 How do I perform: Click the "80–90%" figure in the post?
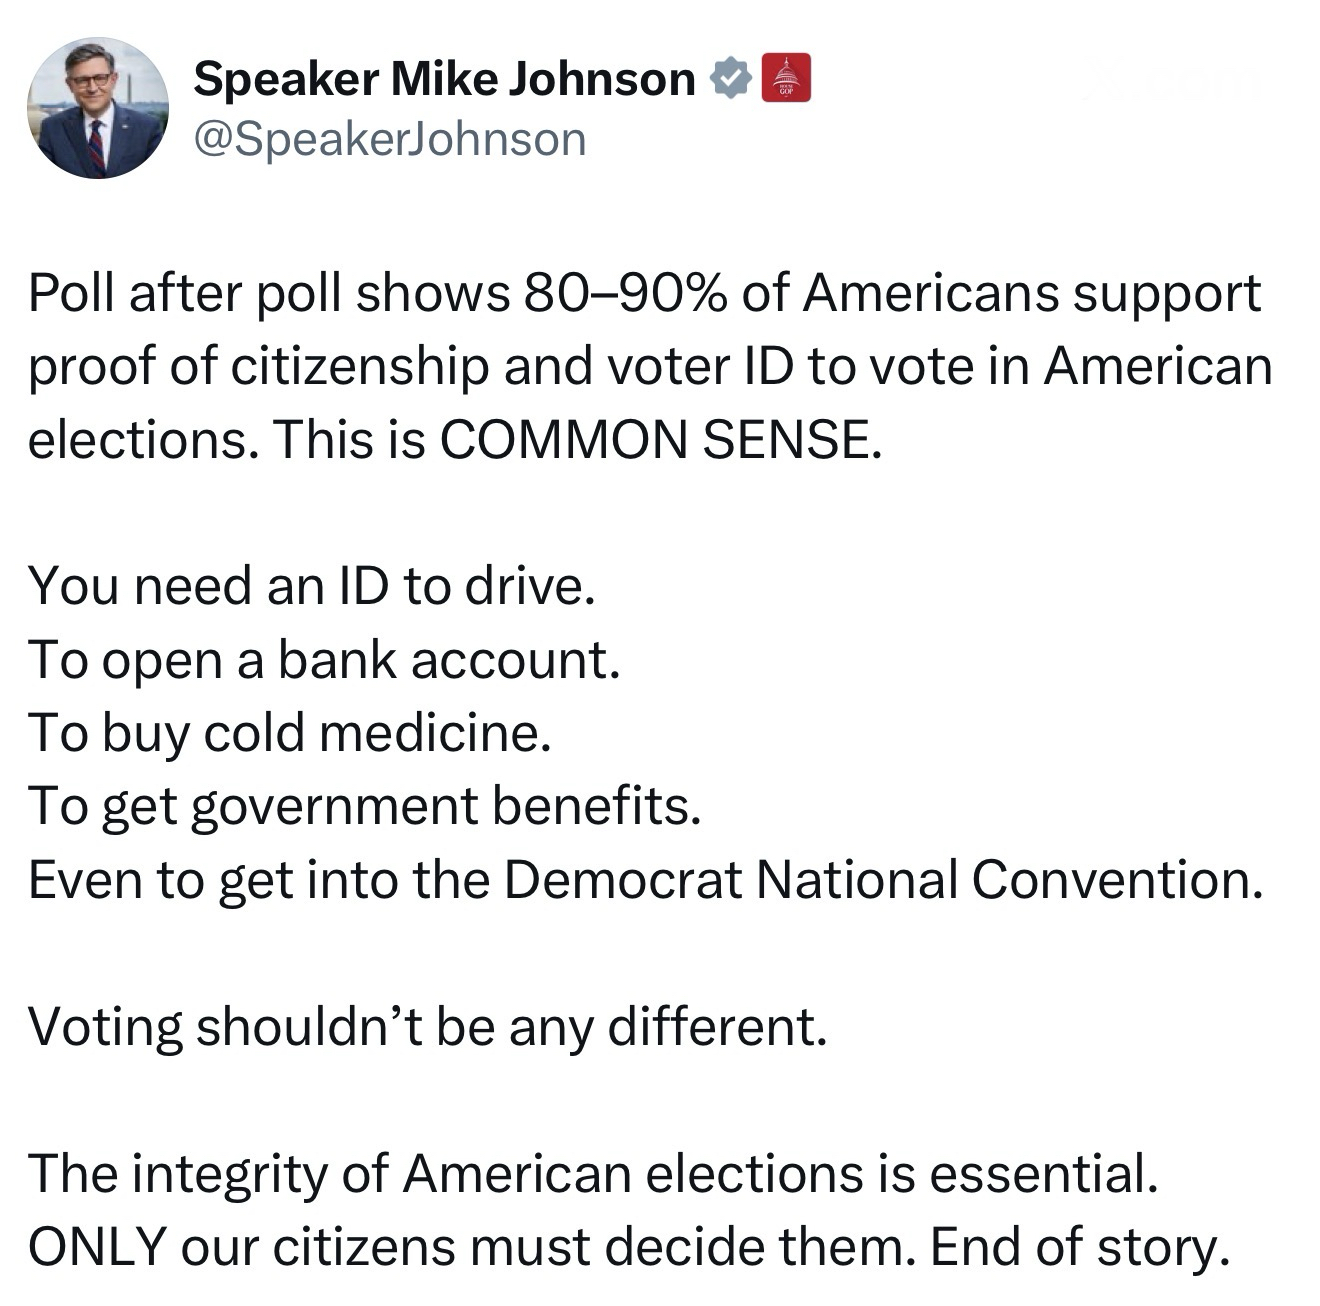coord(620,293)
